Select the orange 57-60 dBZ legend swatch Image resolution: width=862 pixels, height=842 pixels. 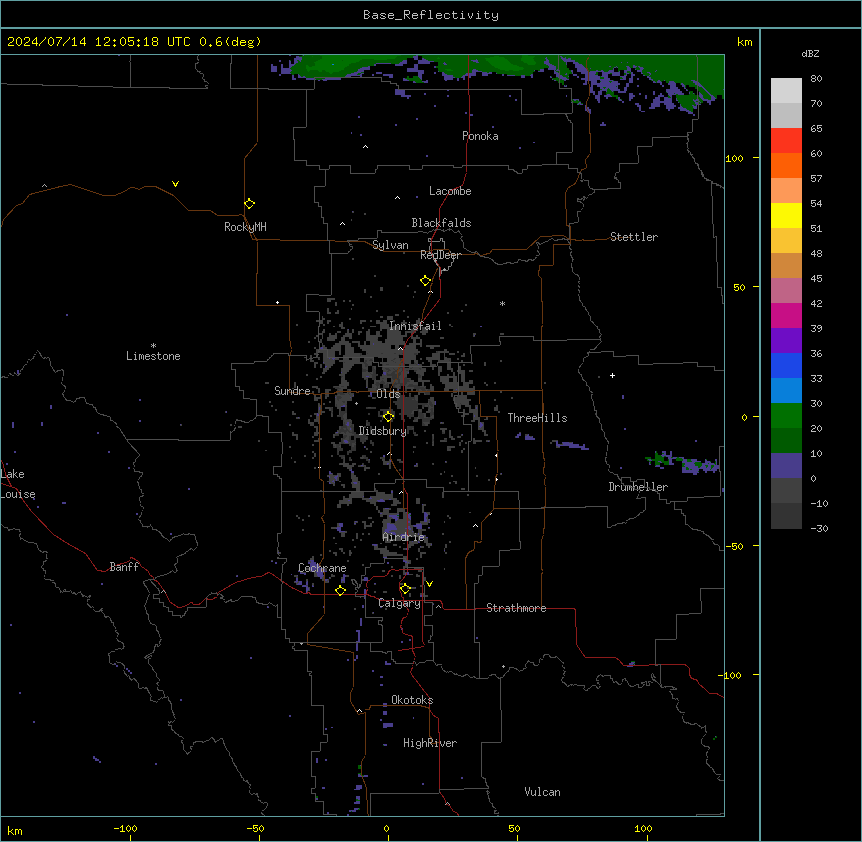pos(786,165)
